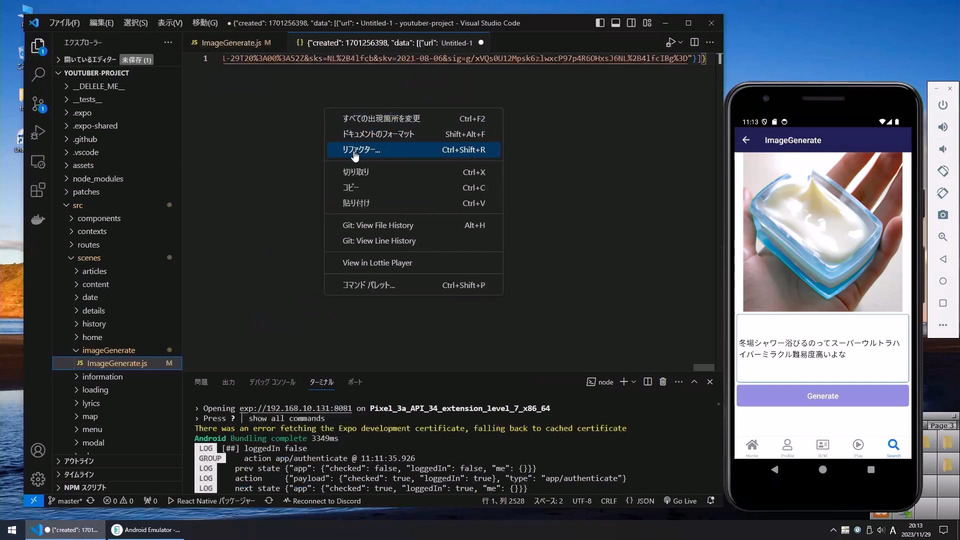
Task: Click the master branch status item
Action: 66,501
